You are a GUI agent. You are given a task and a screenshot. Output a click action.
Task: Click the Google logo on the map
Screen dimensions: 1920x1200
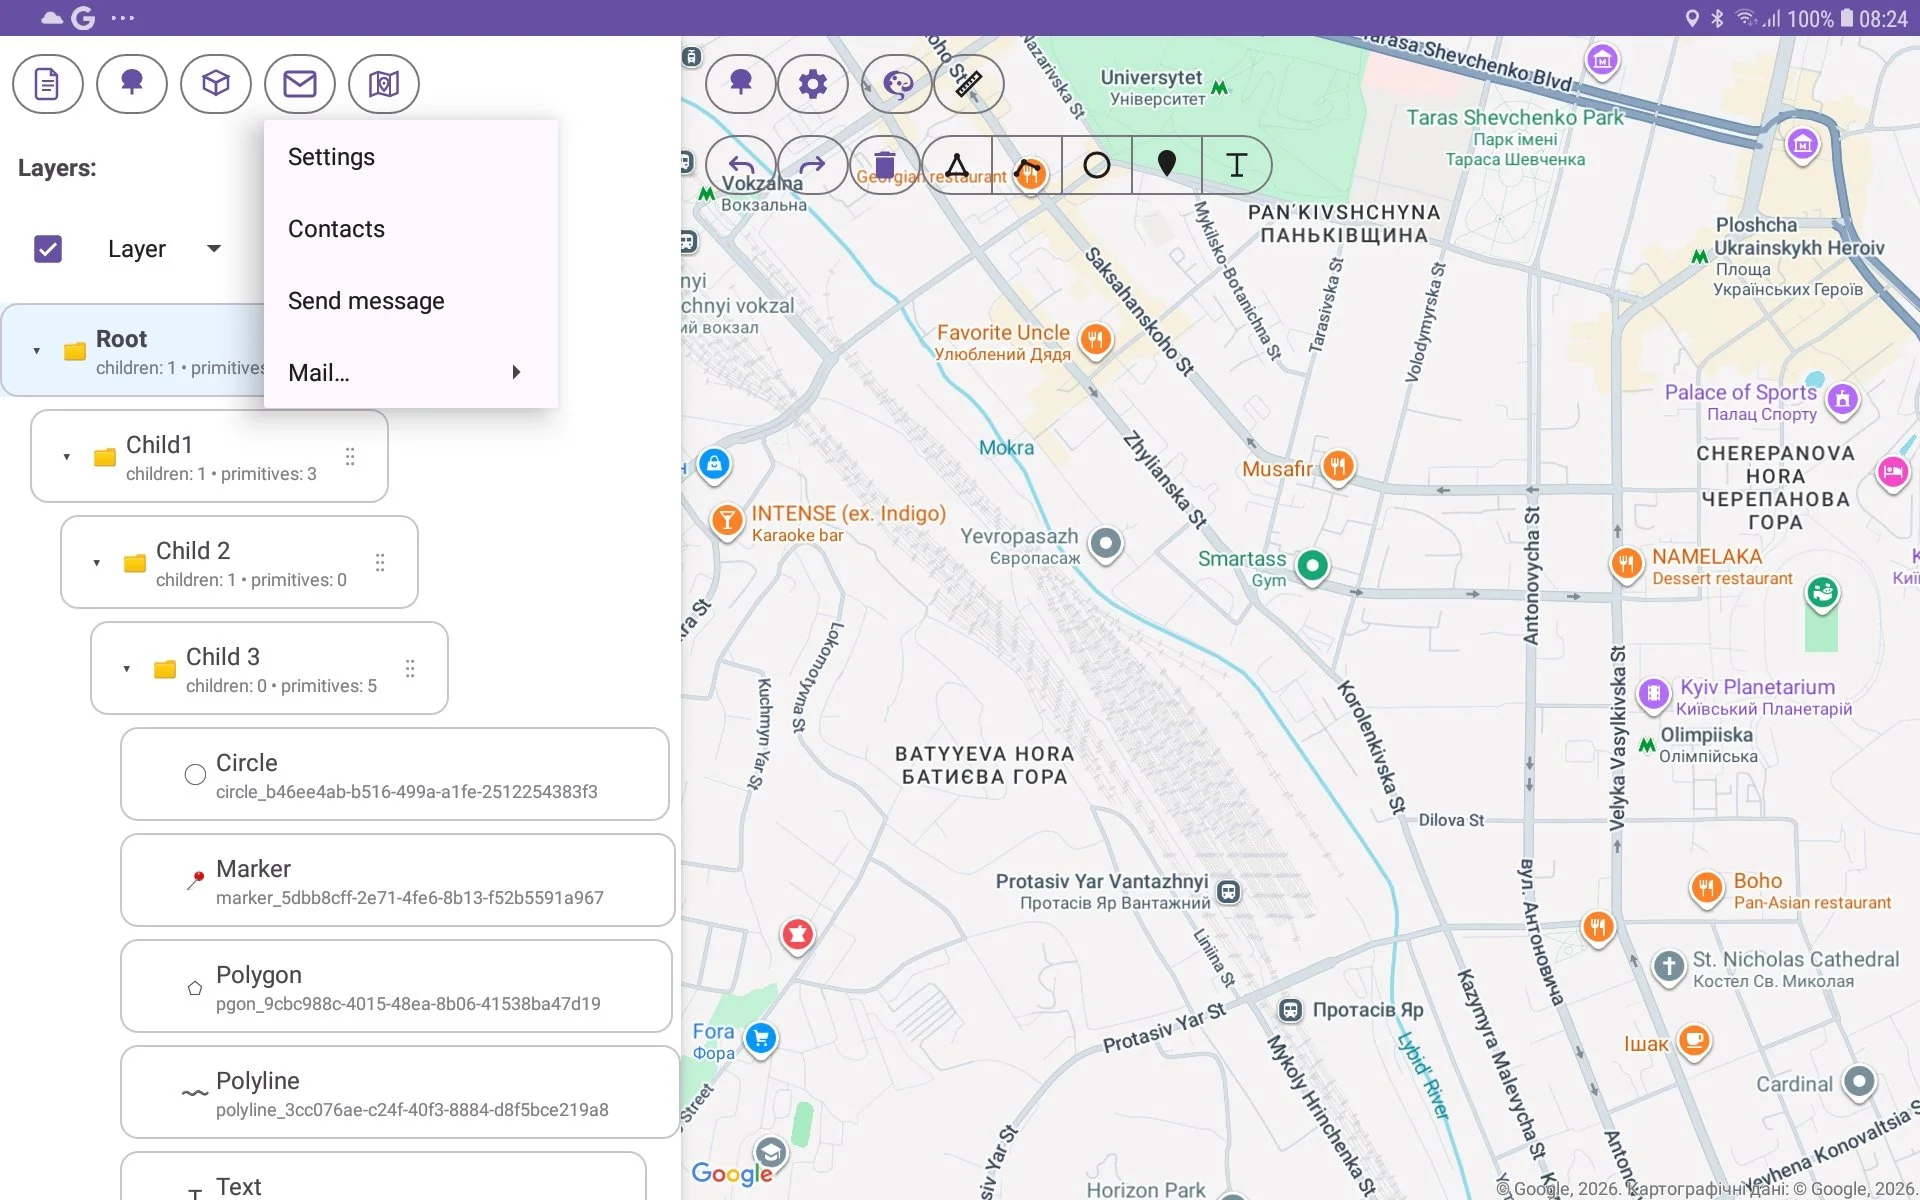732,1173
